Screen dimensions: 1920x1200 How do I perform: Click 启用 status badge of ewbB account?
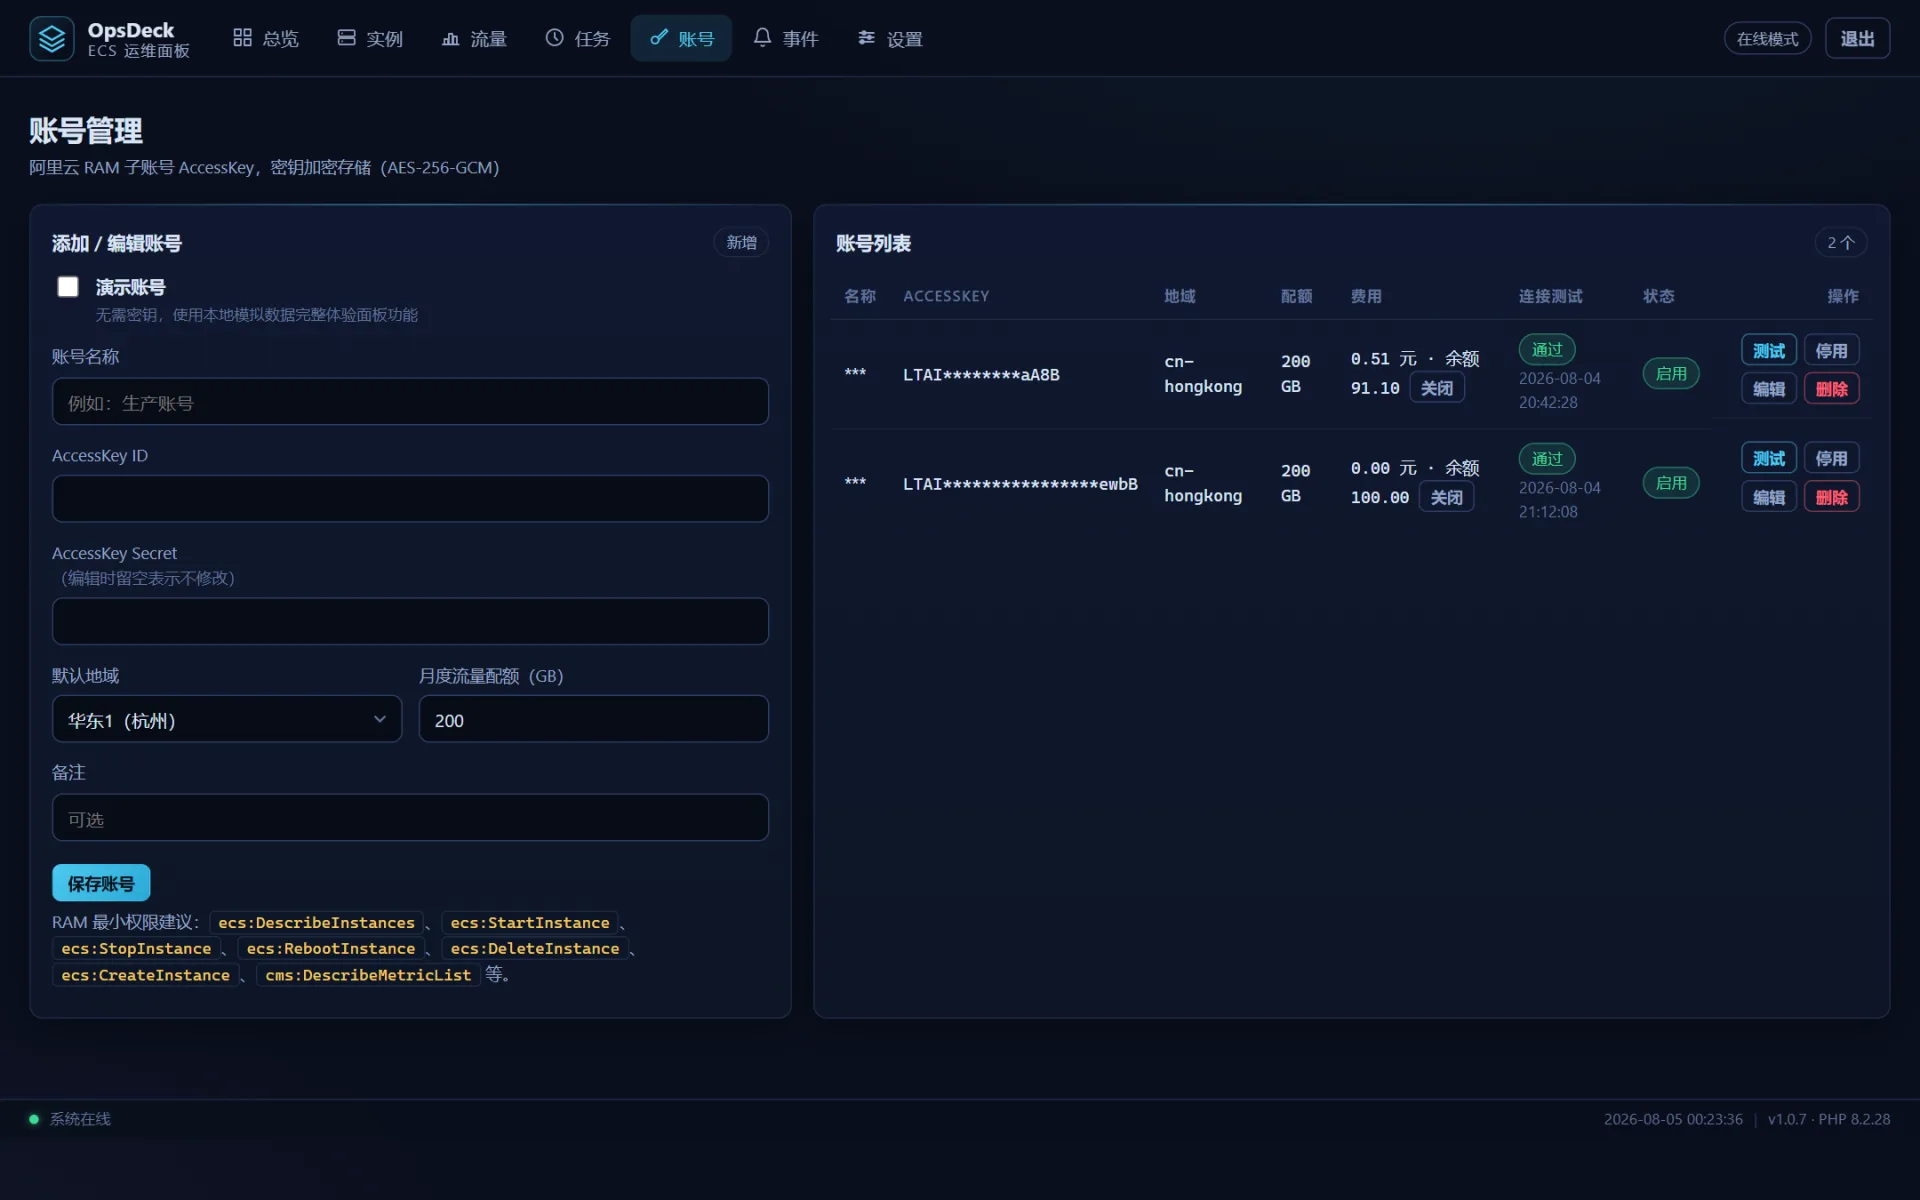(1671, 483)
